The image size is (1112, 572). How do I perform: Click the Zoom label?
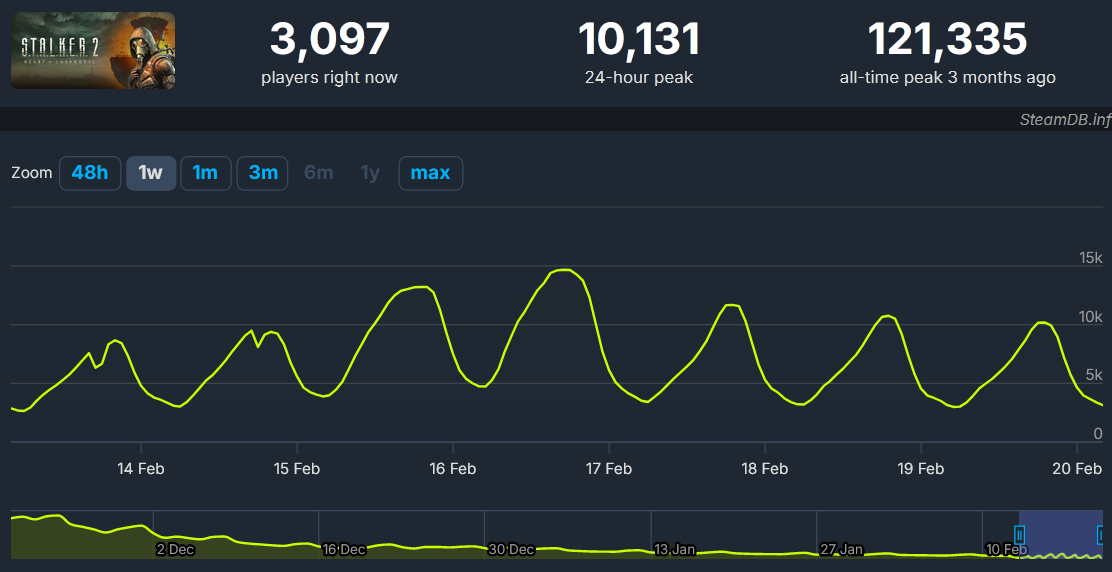(32, 173)
